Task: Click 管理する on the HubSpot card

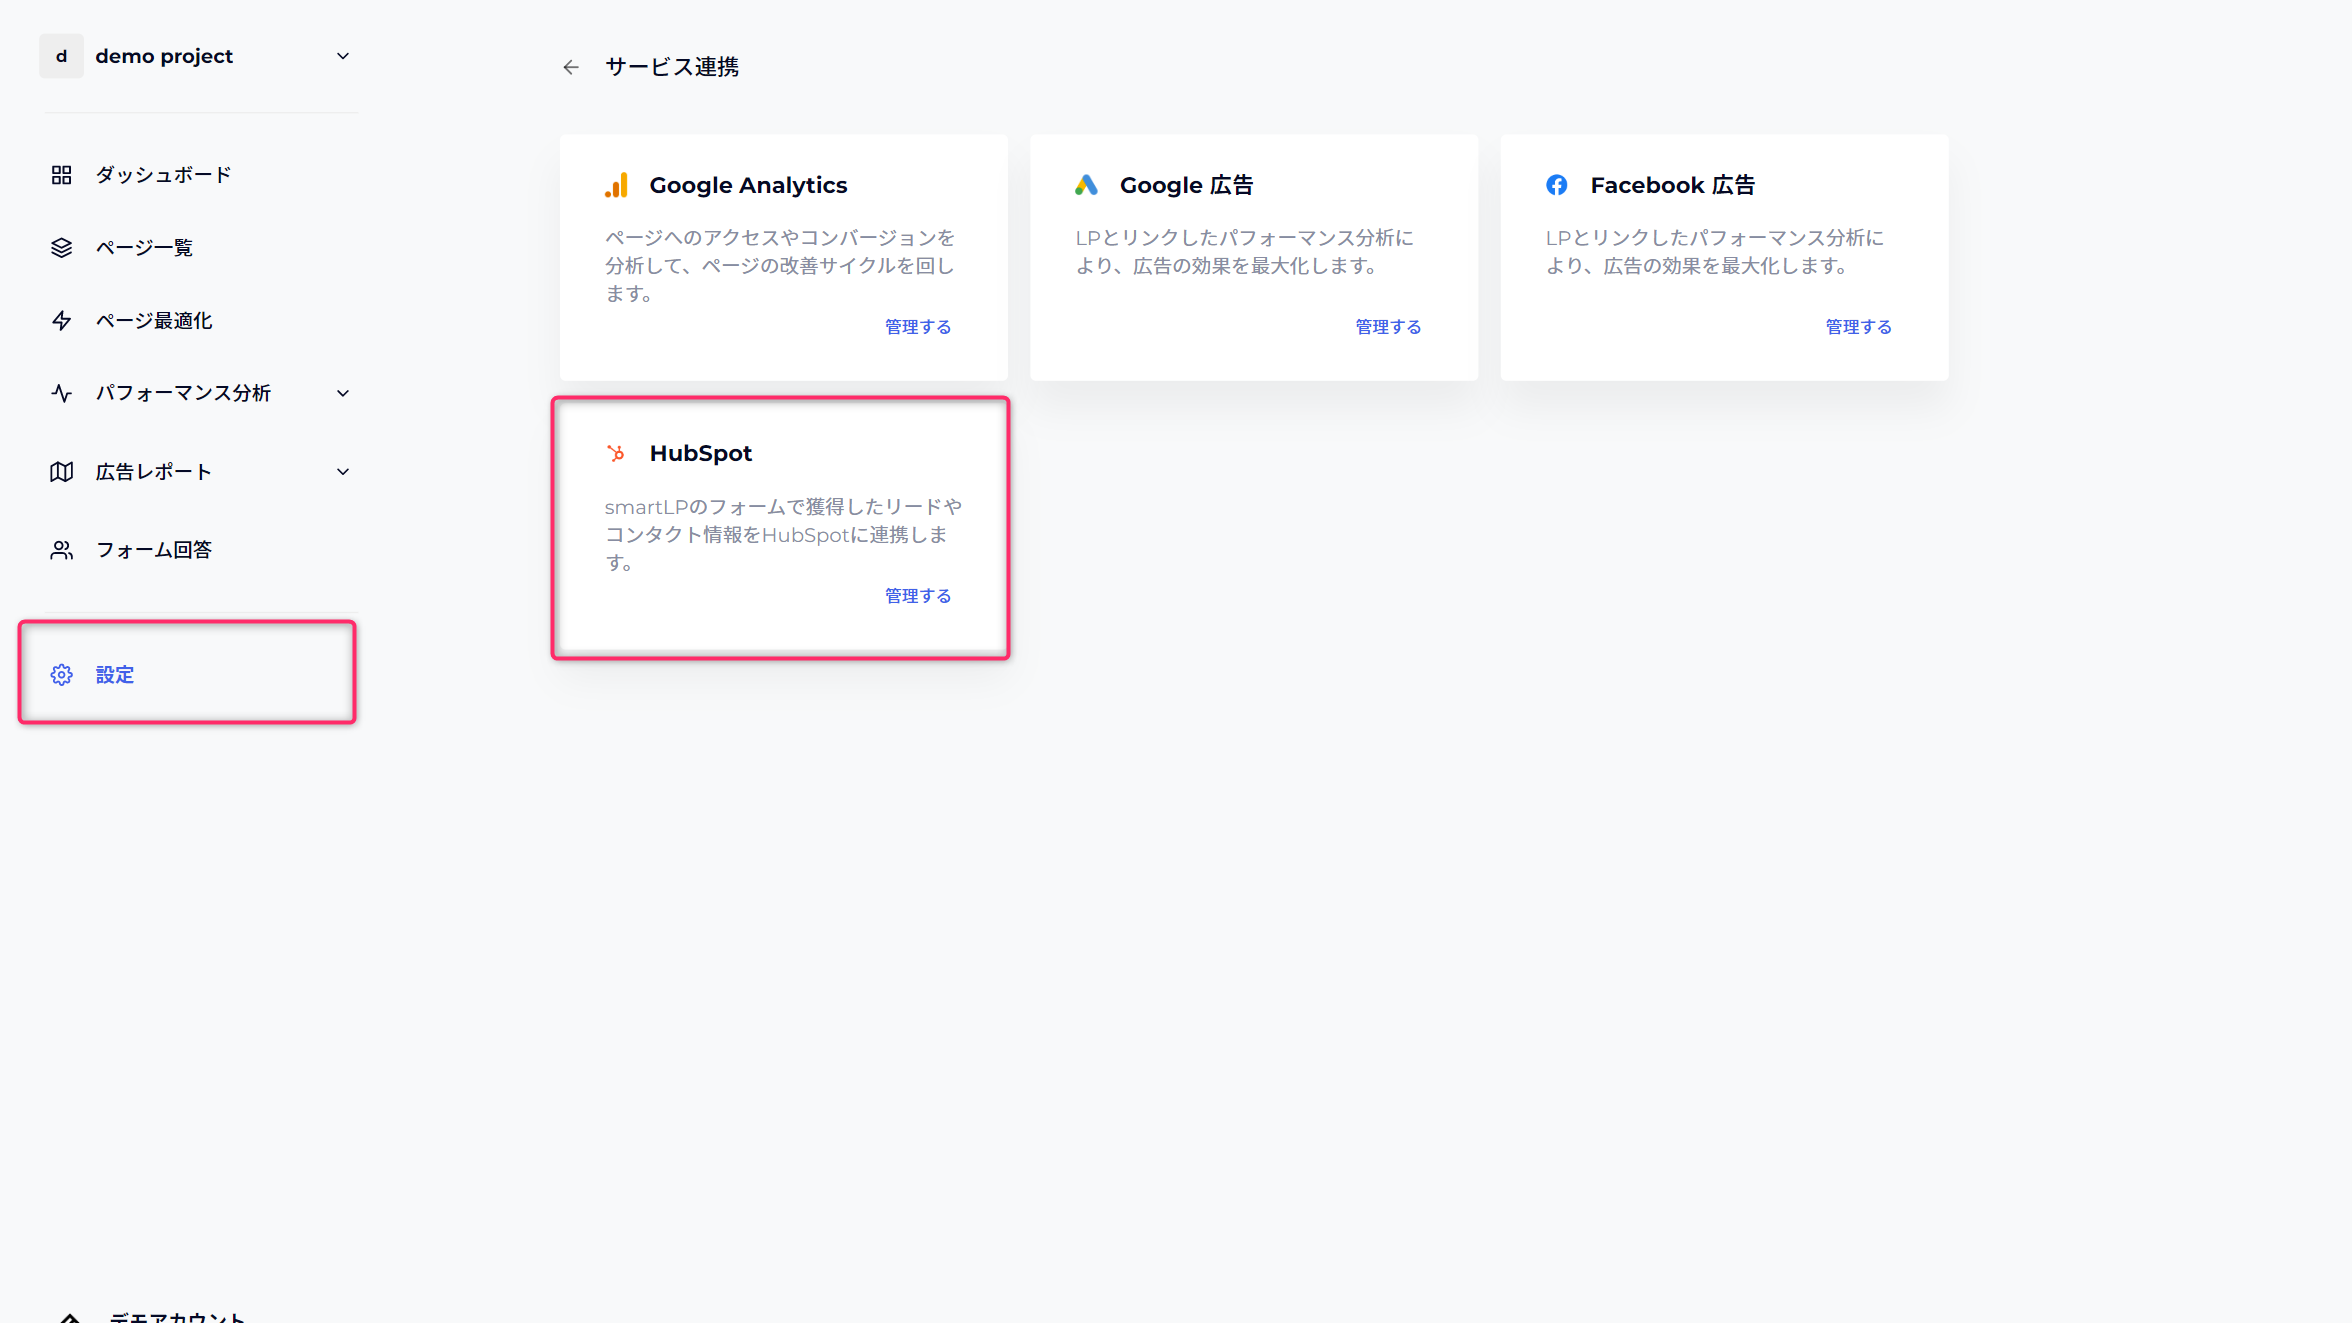Action: click(916, 595)
